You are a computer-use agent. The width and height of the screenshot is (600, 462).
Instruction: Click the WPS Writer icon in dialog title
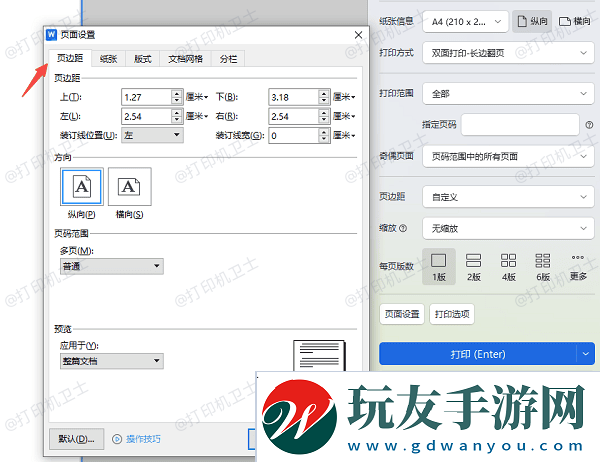[x=51, y=35]
